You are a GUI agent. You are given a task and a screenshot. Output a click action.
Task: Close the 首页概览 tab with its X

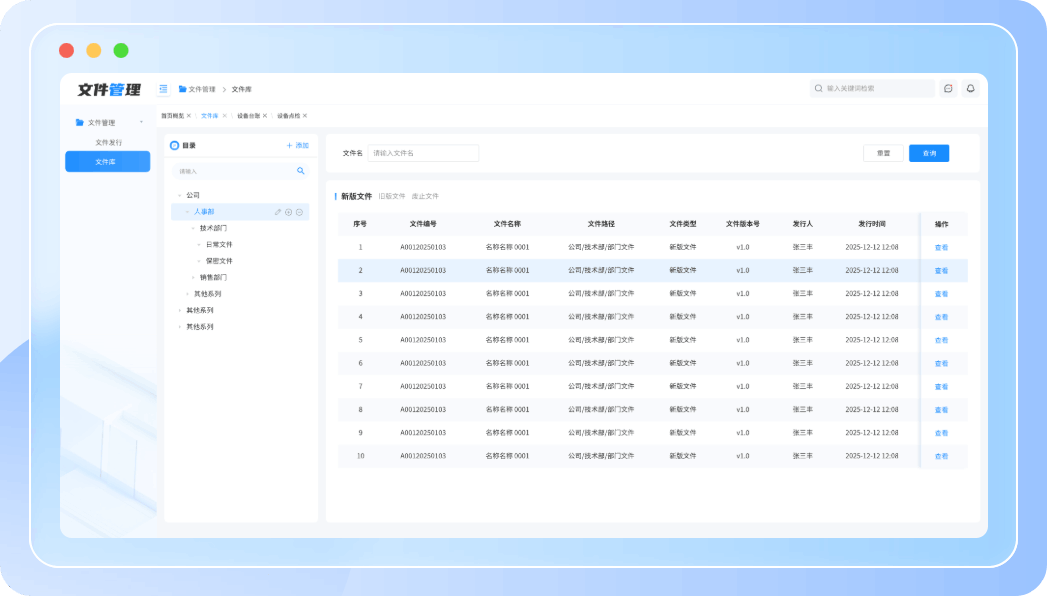click(189, 116)
